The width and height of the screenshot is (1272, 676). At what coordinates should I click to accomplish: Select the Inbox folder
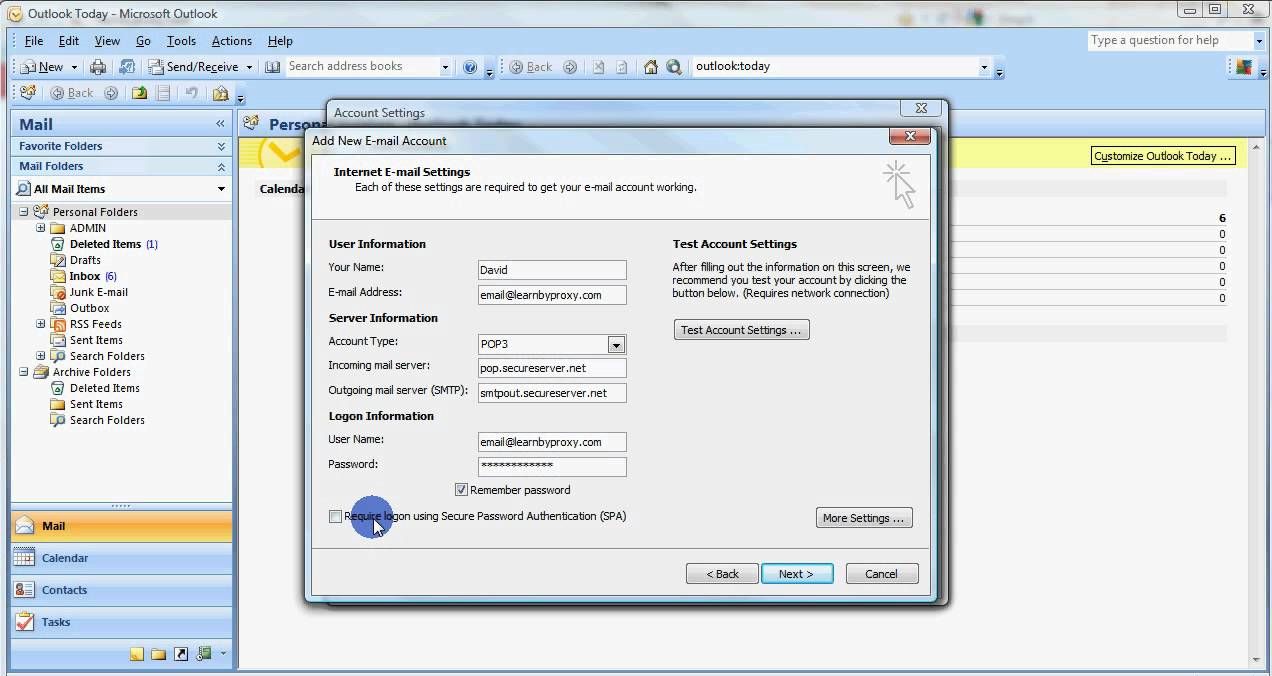[x=85, y=276]
